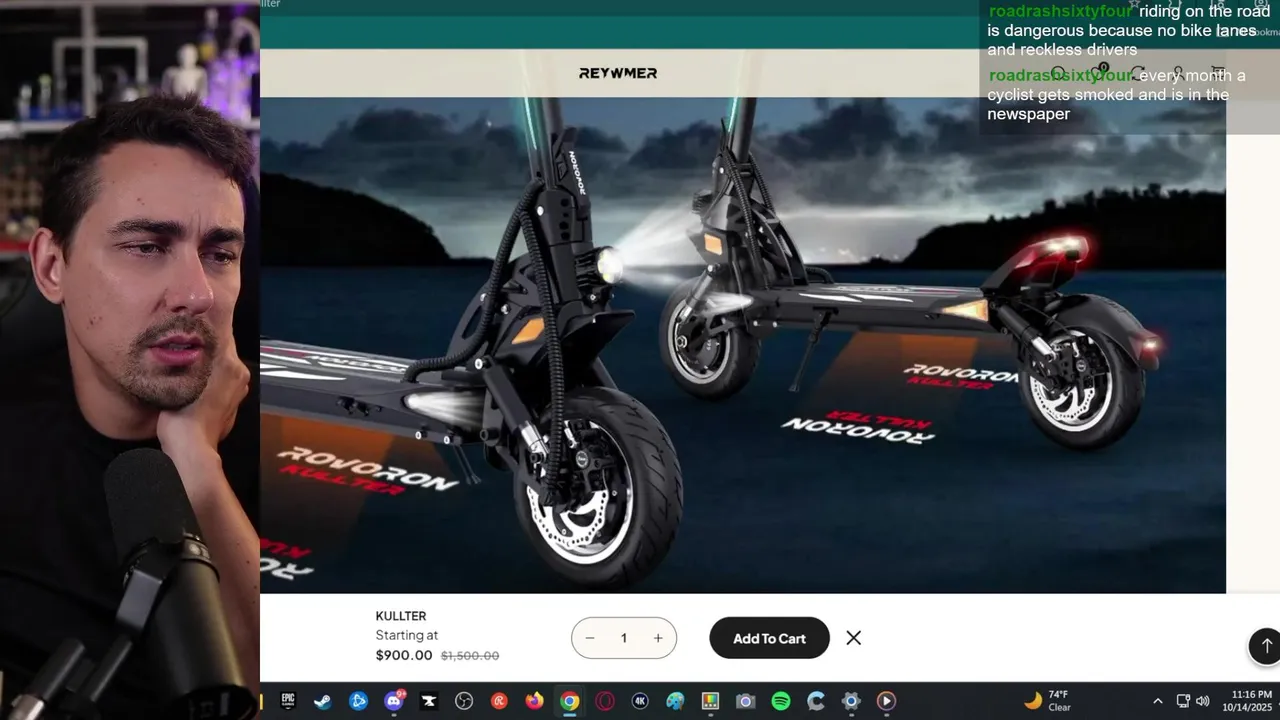
Task: Open Spotify from the taskbar
Action: pos(781,701)
